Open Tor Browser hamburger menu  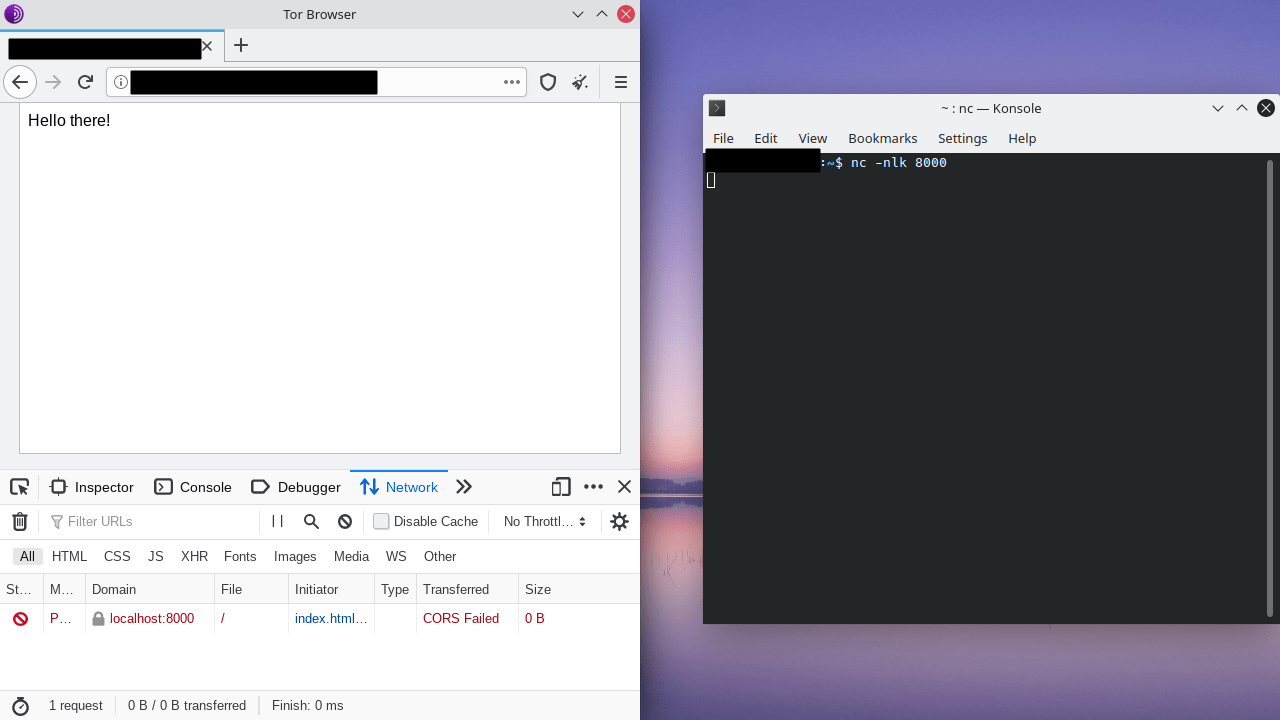[620, 82]
